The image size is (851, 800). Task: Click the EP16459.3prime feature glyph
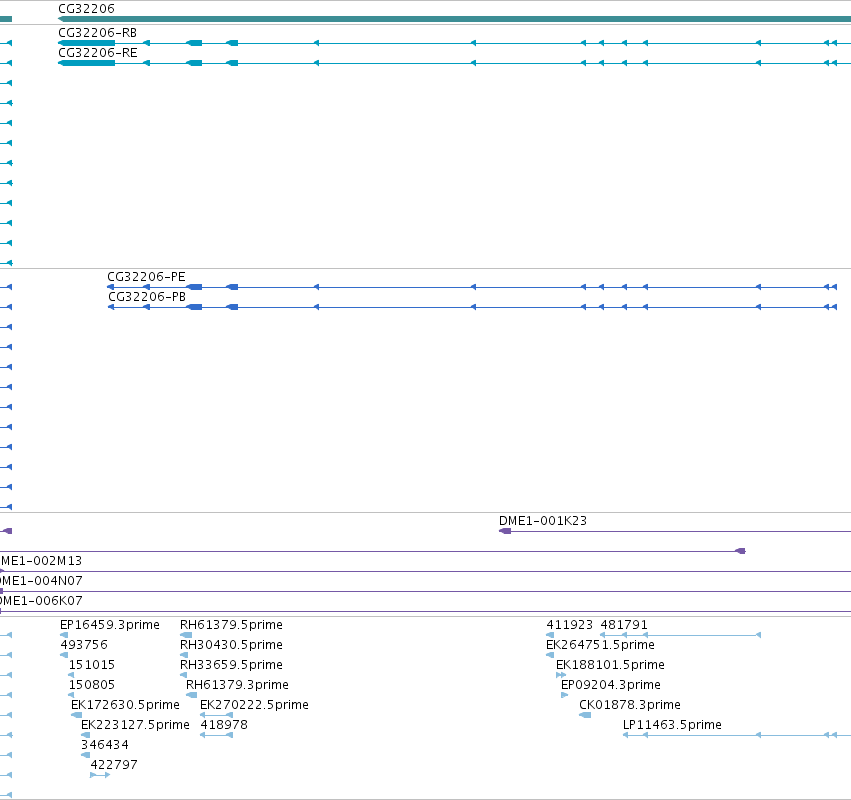[x=64, y=635]
